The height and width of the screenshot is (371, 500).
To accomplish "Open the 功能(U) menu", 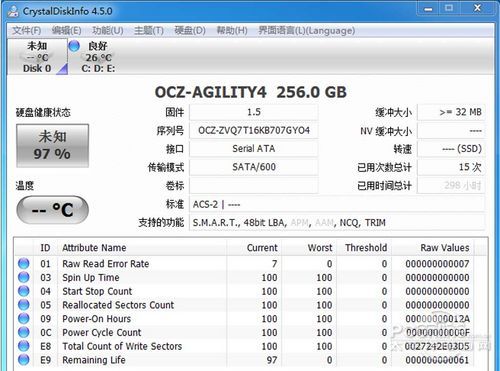I will [108, 31].
